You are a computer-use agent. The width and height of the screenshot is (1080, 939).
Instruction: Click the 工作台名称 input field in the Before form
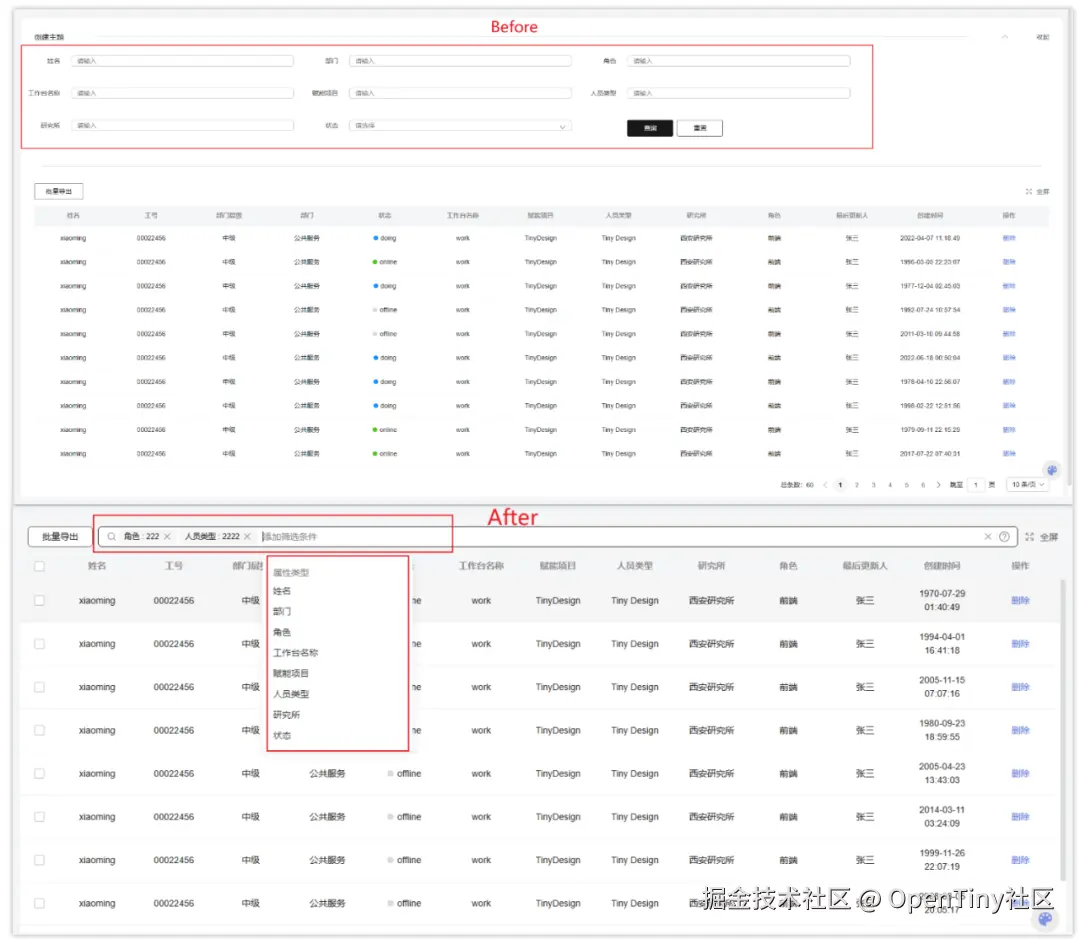[183, 93]
